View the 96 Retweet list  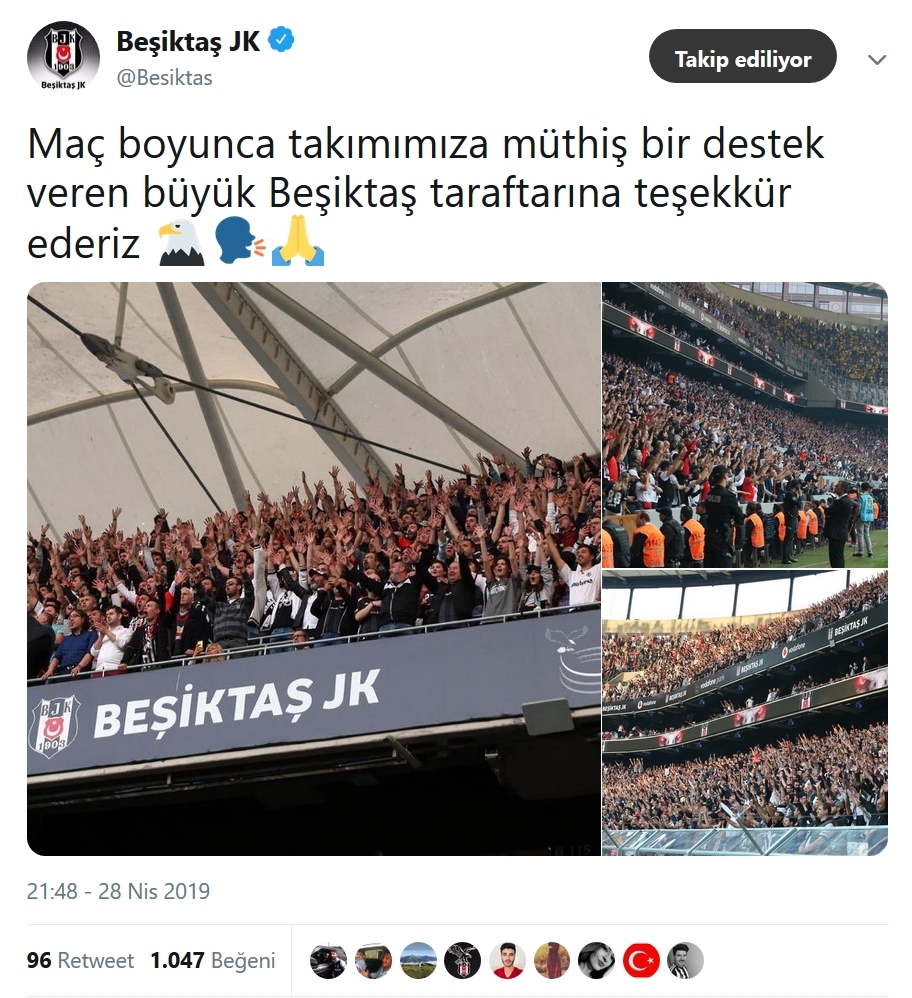(x=80, y=960)
